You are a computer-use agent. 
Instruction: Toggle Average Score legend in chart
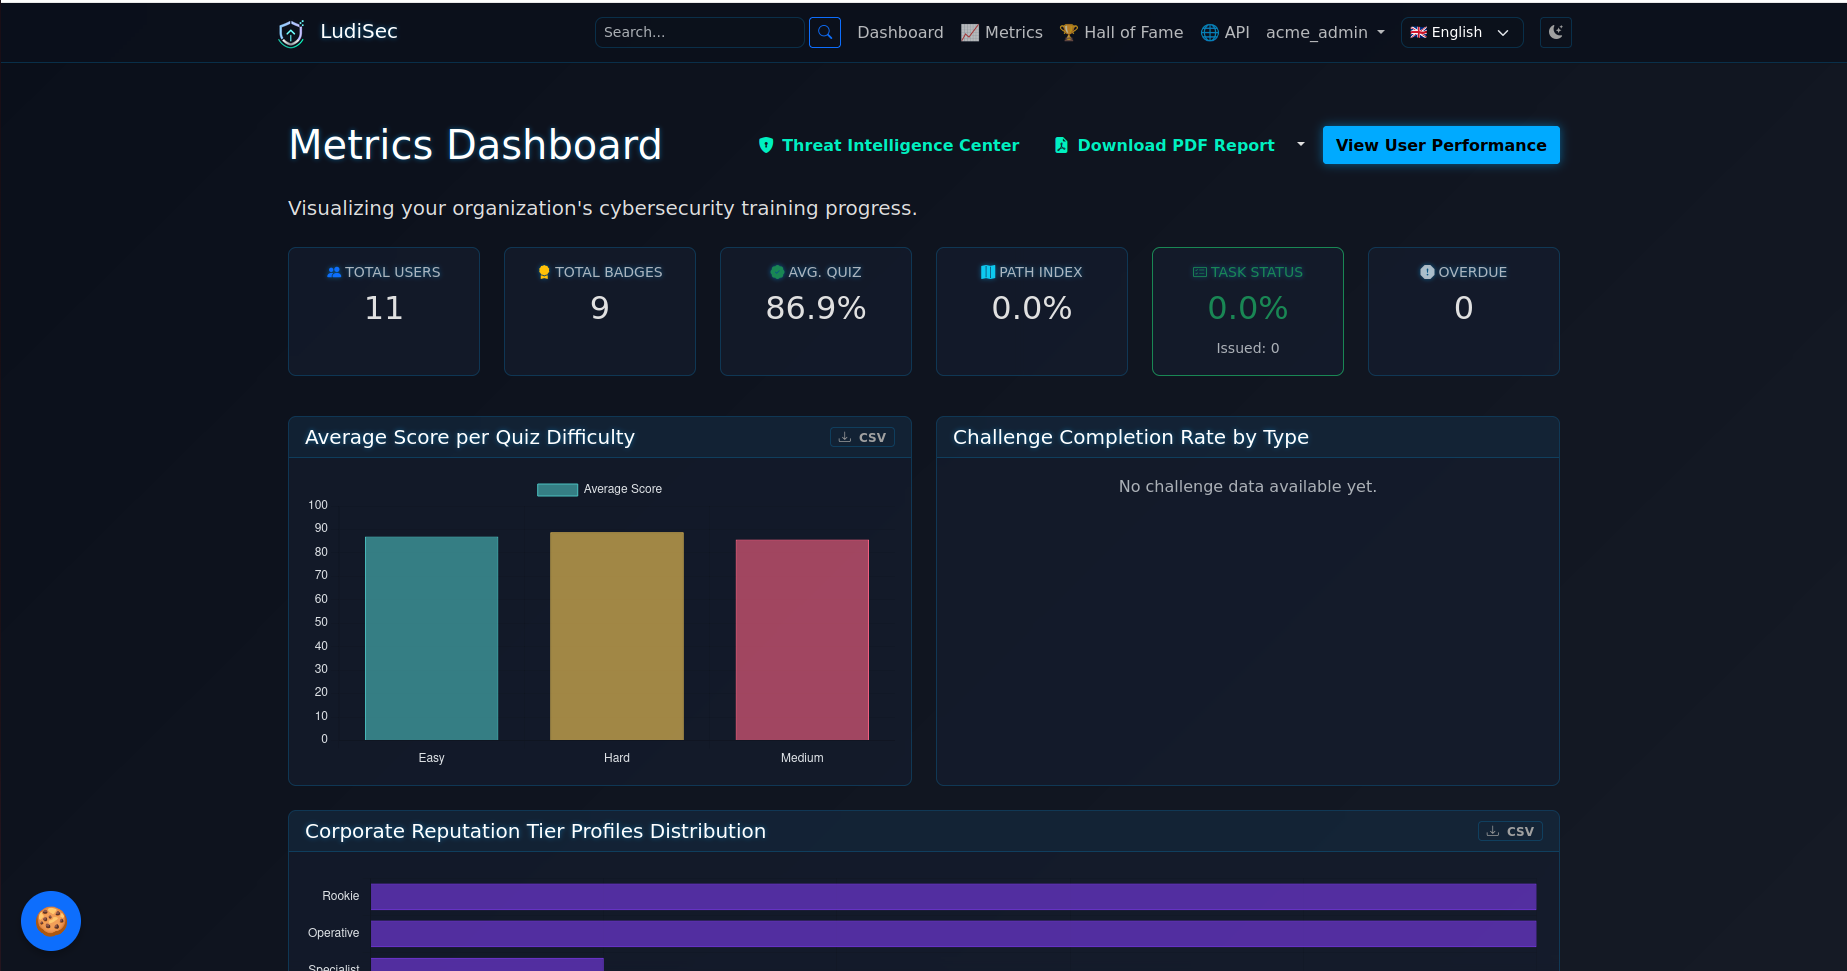[x=600, y=489]
